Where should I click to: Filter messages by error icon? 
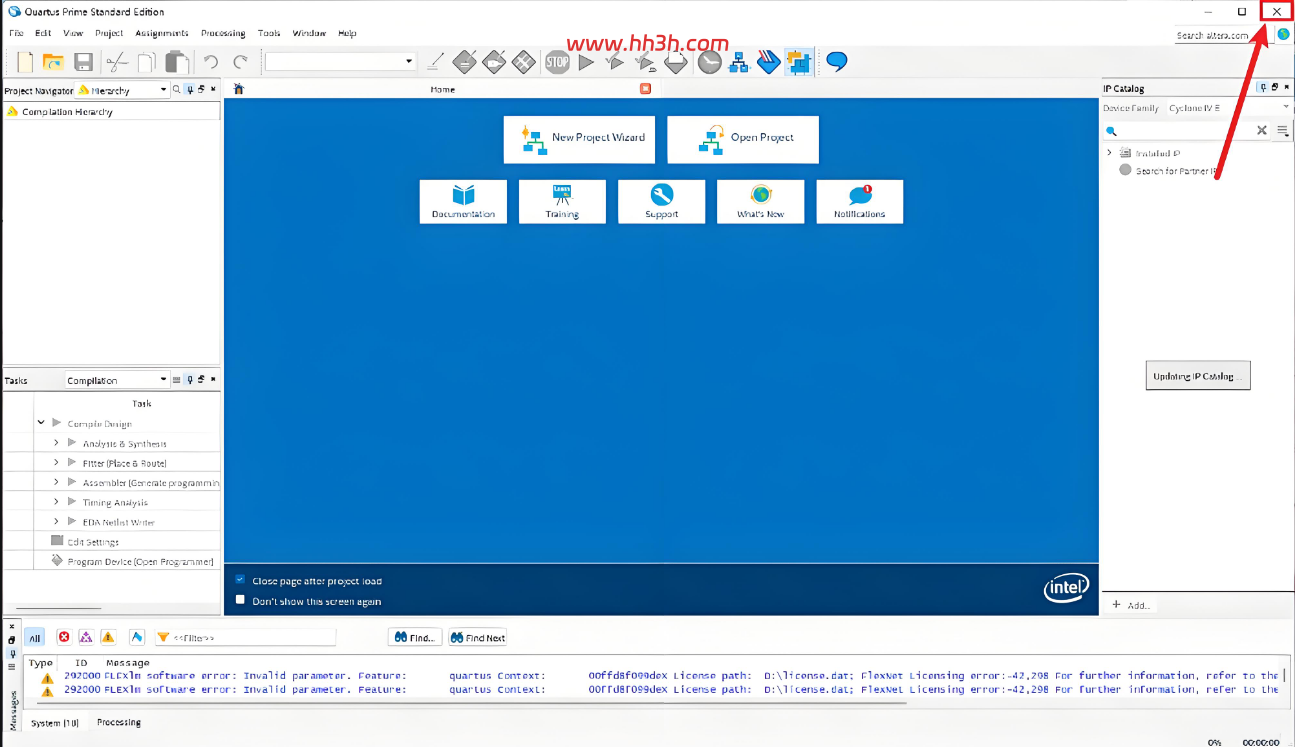[64, 637]
